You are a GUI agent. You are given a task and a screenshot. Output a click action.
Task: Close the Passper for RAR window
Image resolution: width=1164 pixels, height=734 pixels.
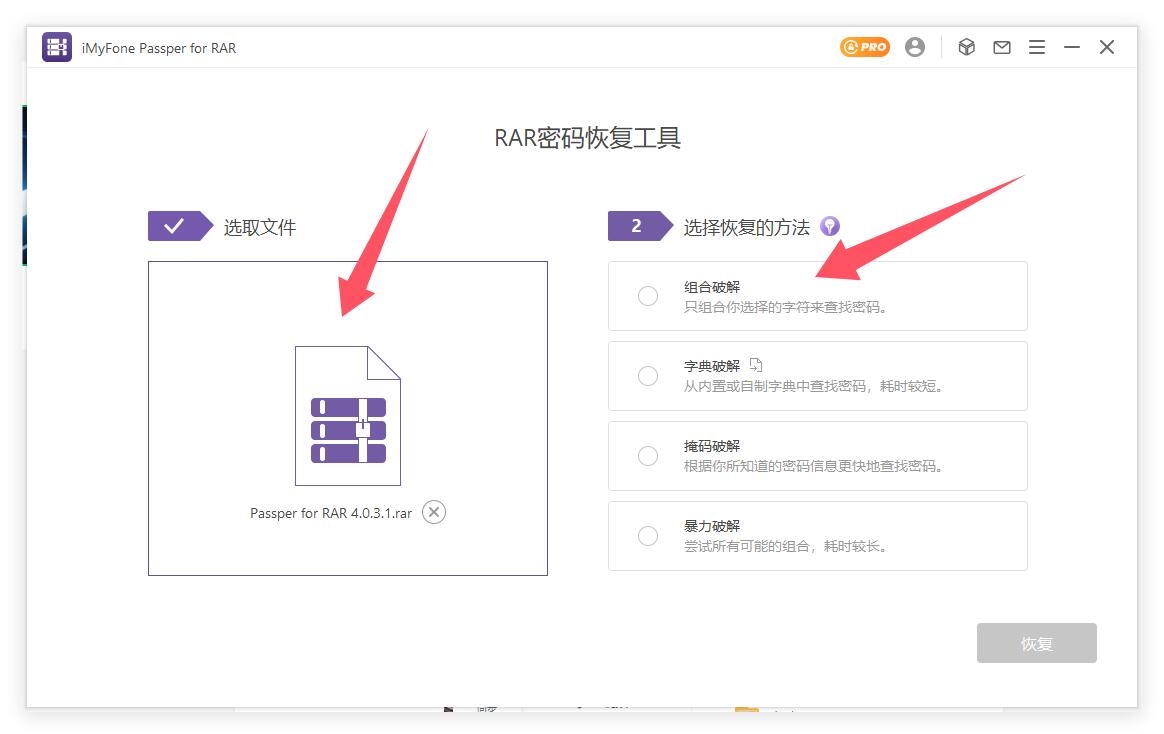pyautogui.click(x=1107, y=47)
